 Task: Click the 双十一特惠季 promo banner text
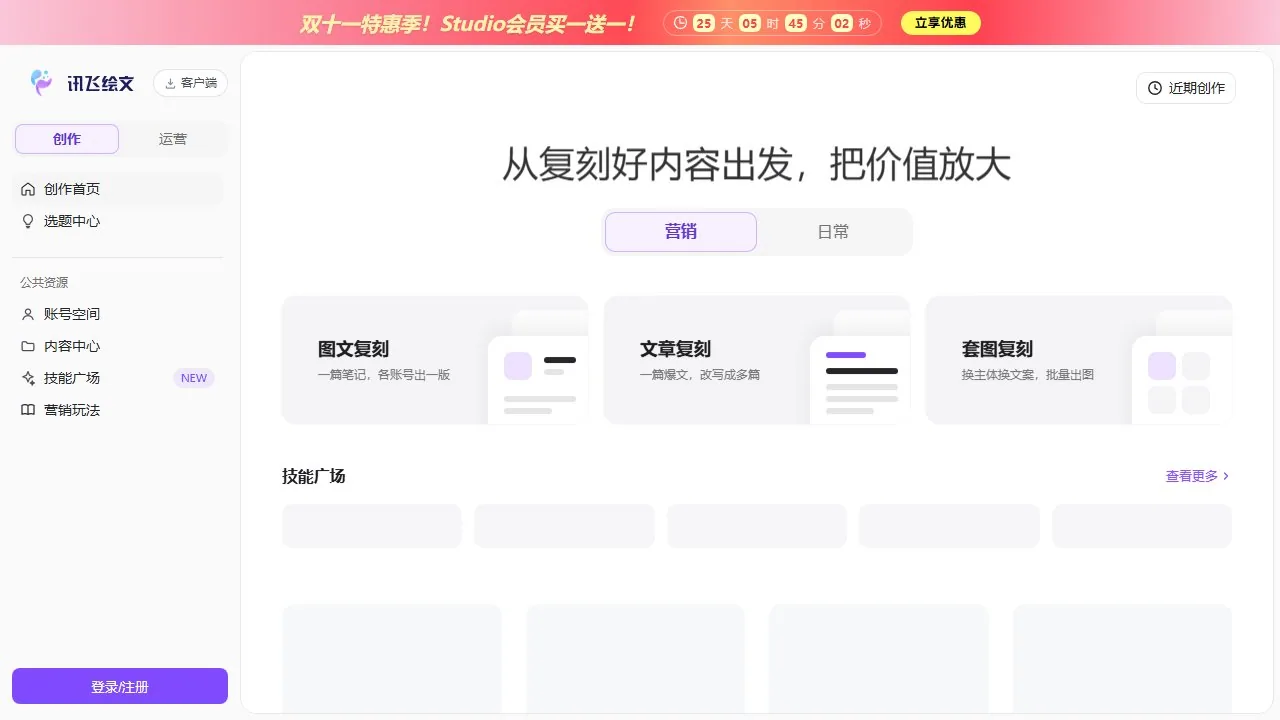coord(468,23)
